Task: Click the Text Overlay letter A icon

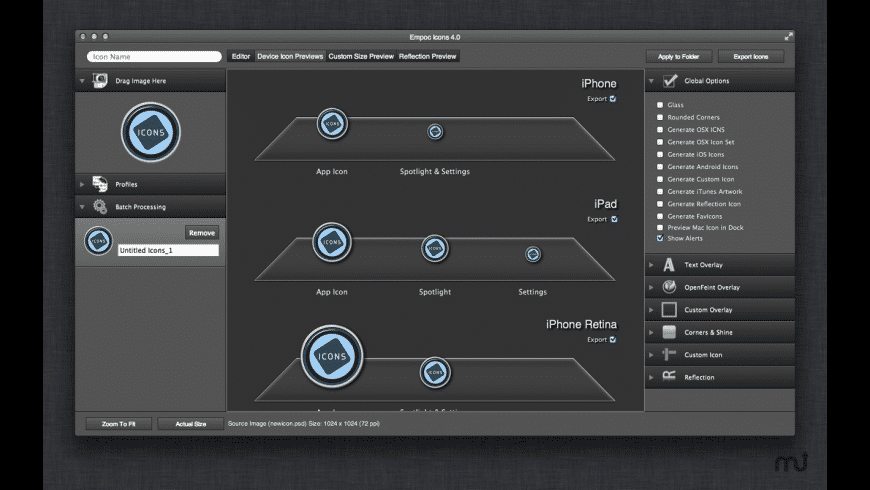Action: click(669, 265)
